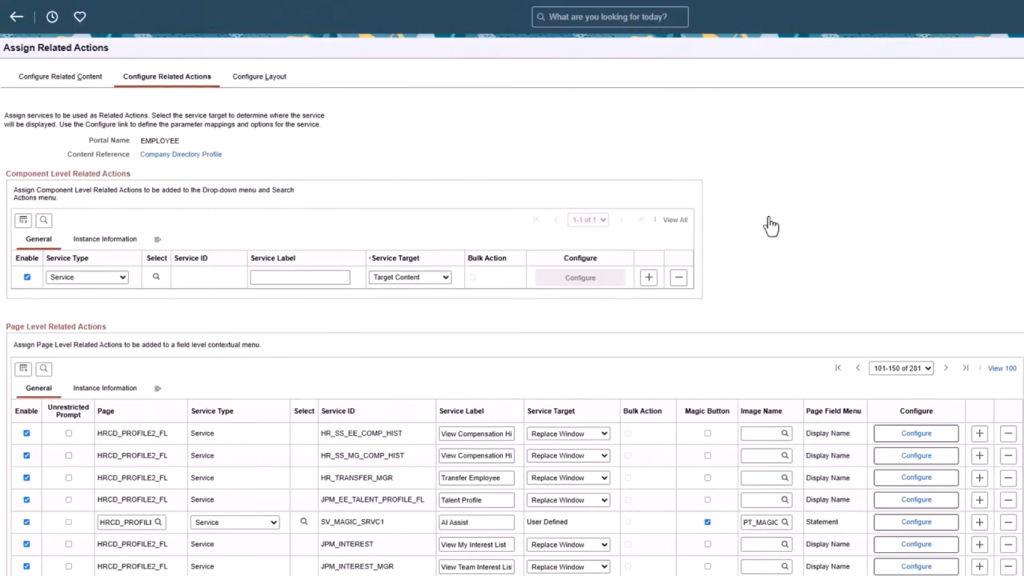Click Component Level service Select lookup icon

click(156, 277)
